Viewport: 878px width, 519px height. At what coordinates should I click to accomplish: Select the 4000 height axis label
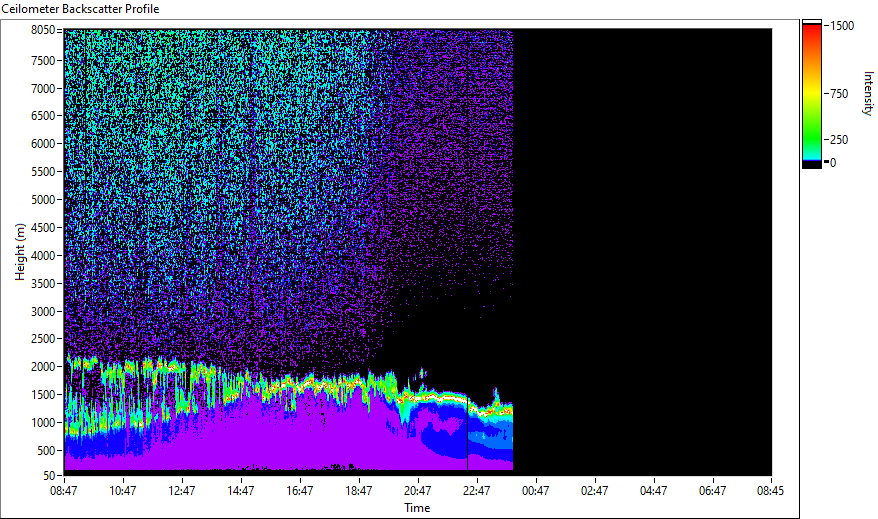tap(43, 256)
